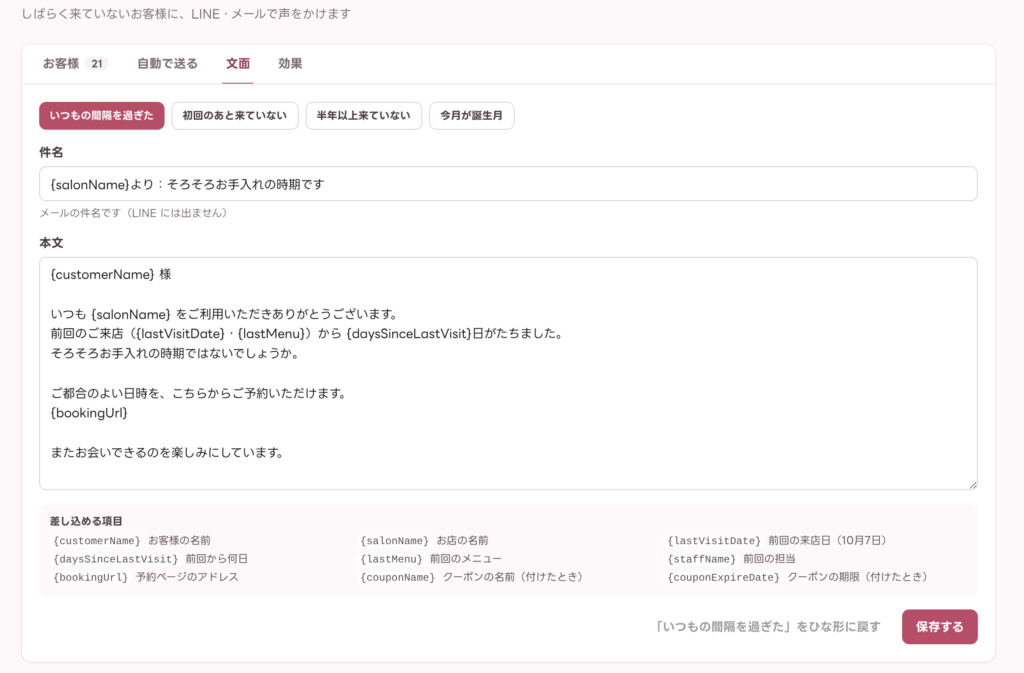
Task: Click into the 件名 subject field
Action: click(x=508, y=184)
